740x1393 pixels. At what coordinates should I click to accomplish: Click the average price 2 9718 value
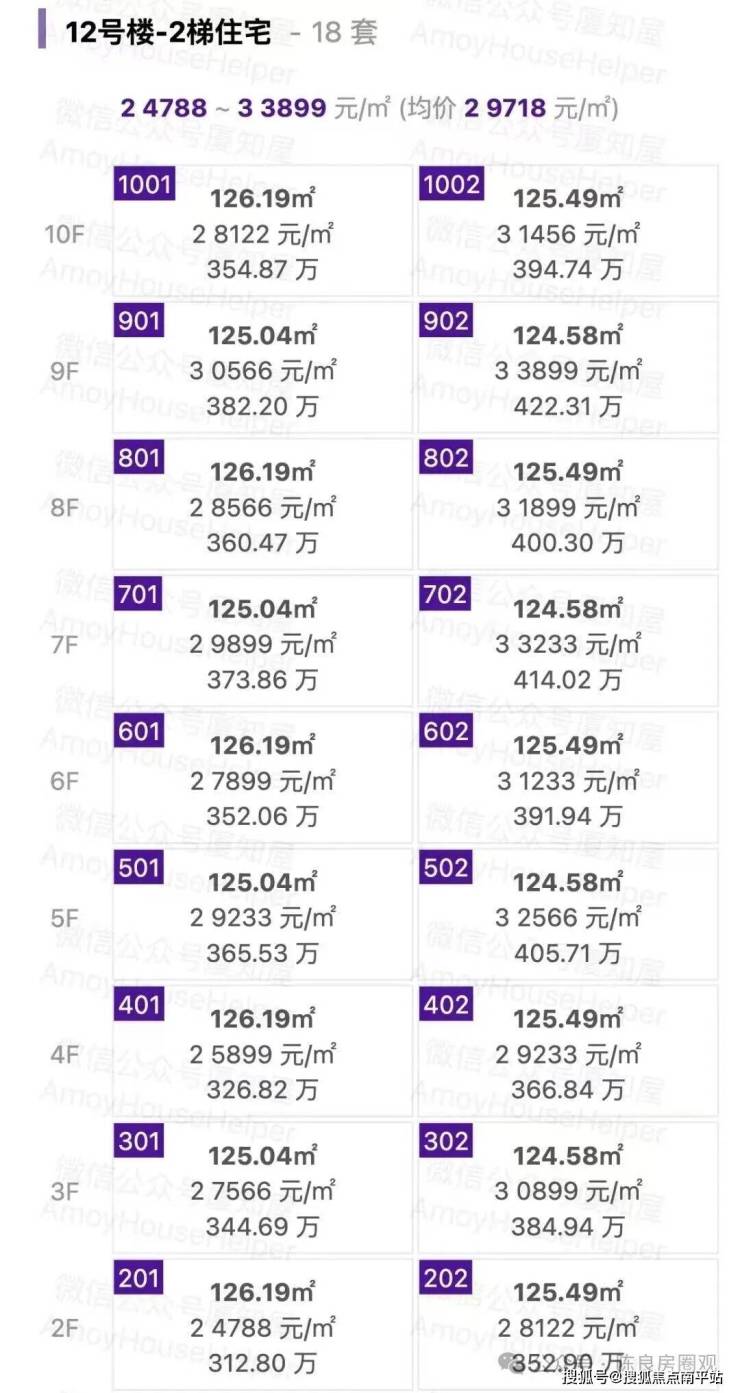click(502, 108)
